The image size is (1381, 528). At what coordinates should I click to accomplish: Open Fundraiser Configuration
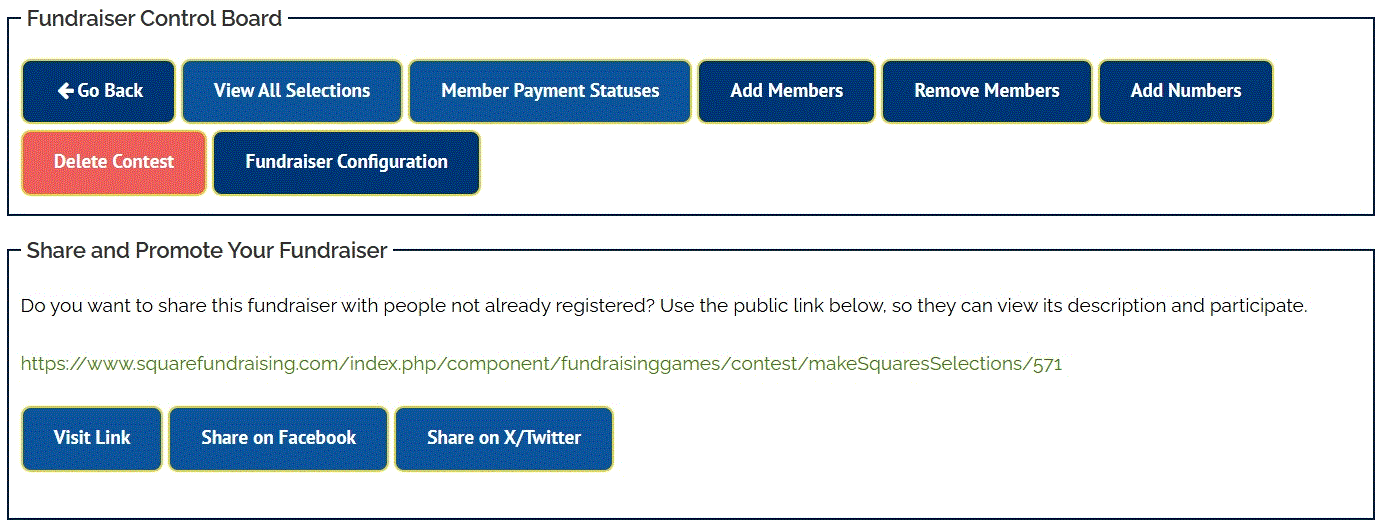(346, 162)
